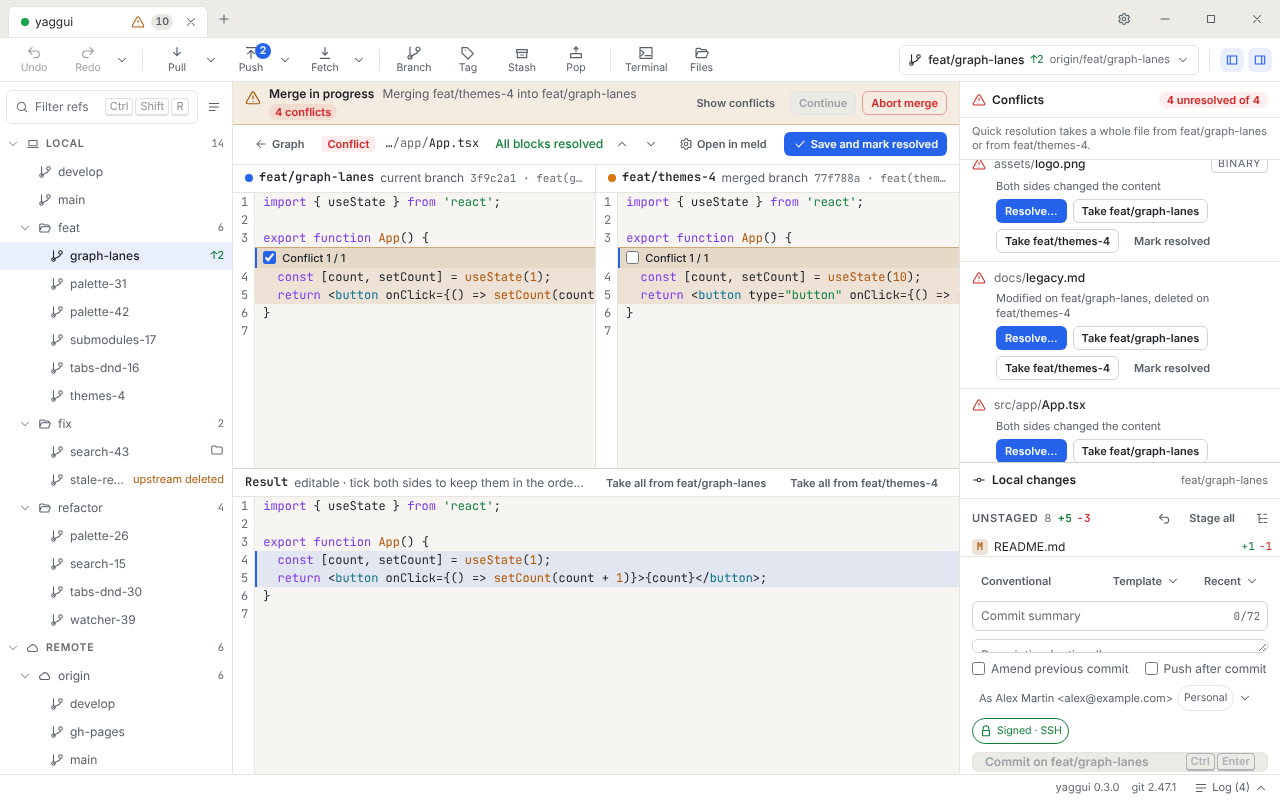Screen dimensions: 1280x800
Task: Open the Files view icon
Action: (701, 59)
